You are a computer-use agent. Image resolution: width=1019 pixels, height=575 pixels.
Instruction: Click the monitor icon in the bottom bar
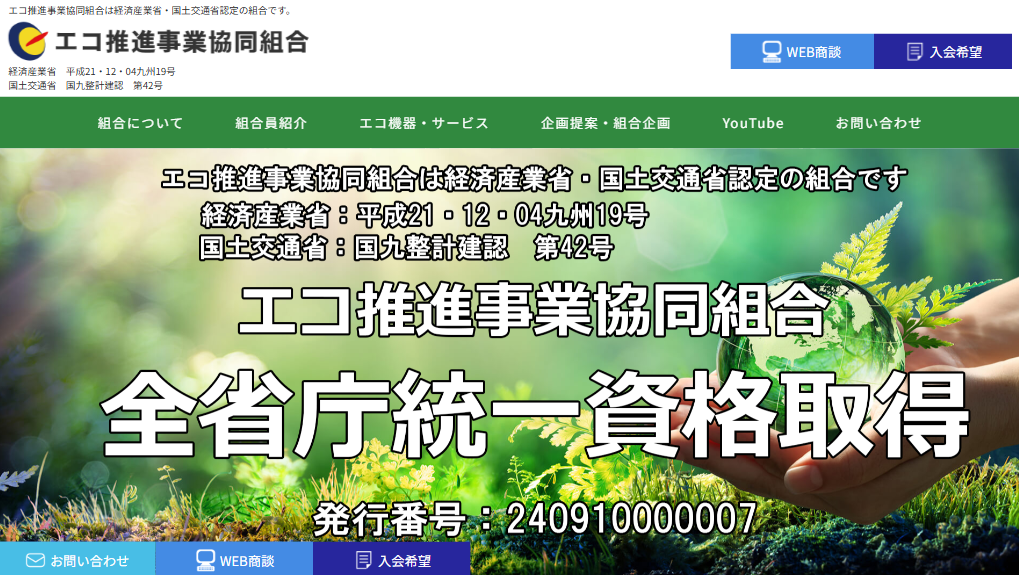coord(205,560)
